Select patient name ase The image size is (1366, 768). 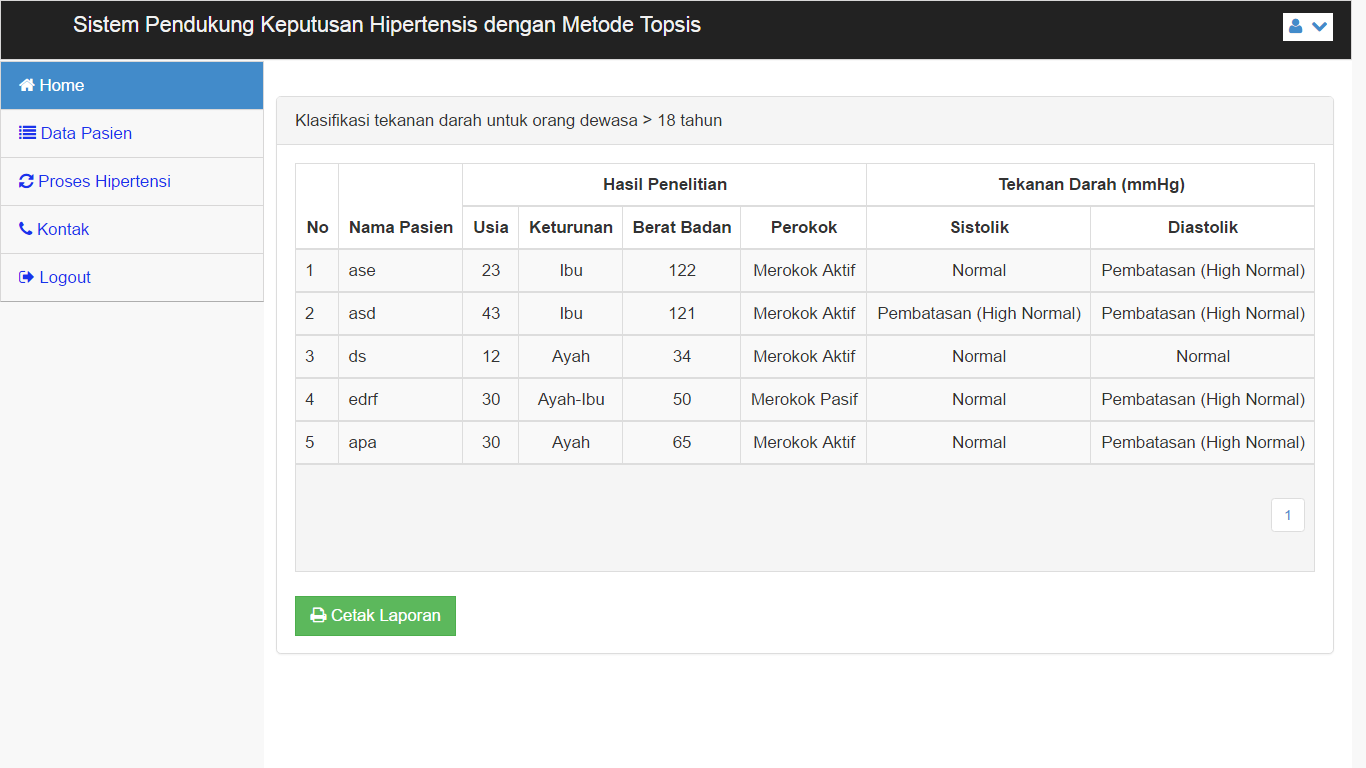tap(362, 270)
